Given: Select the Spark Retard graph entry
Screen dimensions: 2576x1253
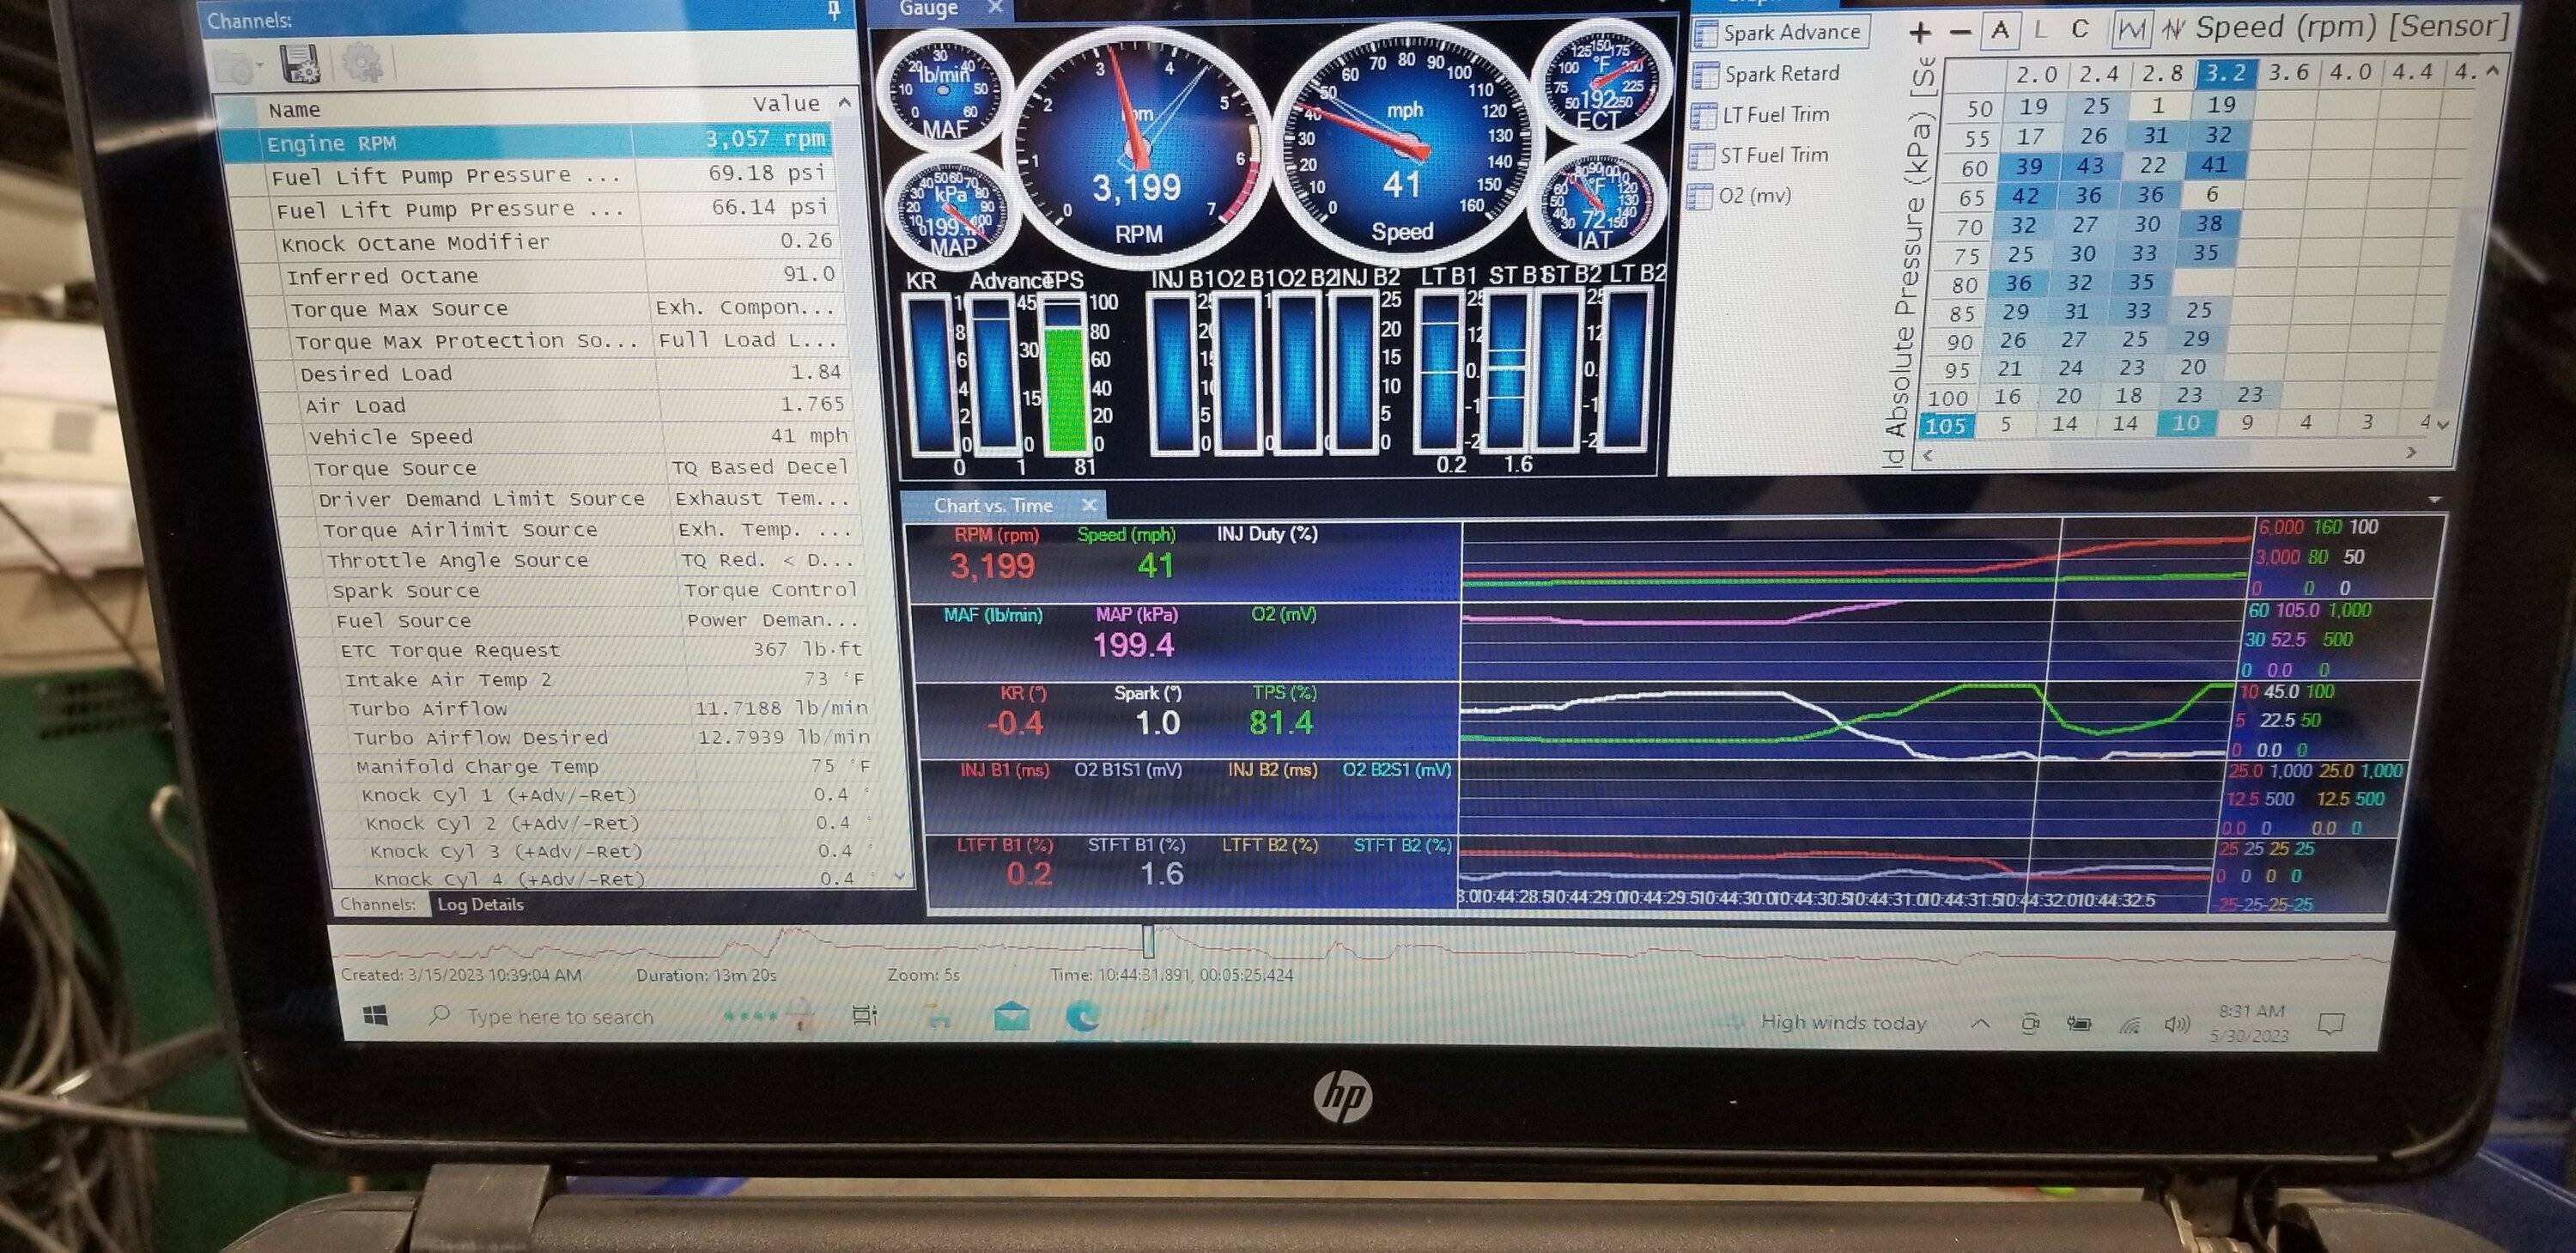Looking at the screenshot, I should click(1768, 73).
